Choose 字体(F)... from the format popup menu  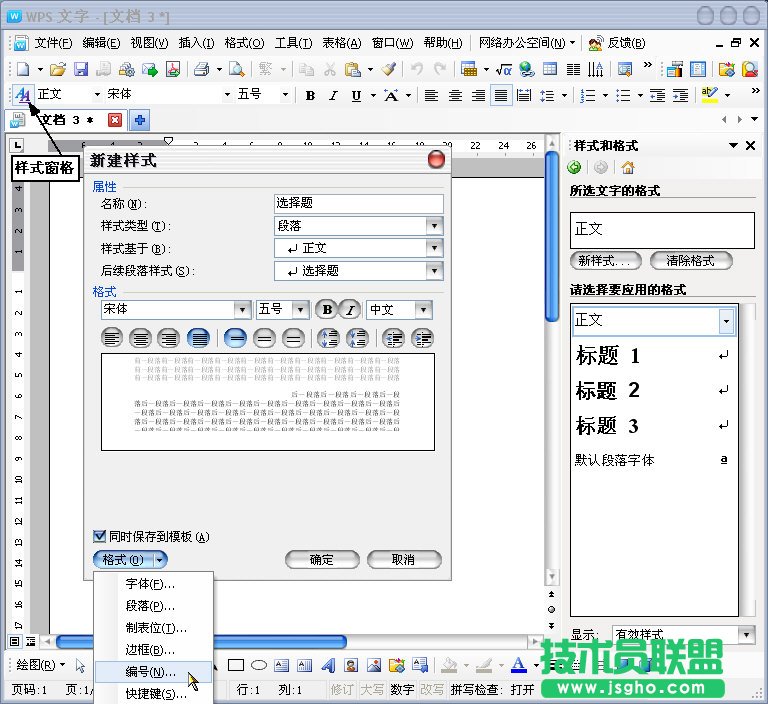tap(153, 584)
